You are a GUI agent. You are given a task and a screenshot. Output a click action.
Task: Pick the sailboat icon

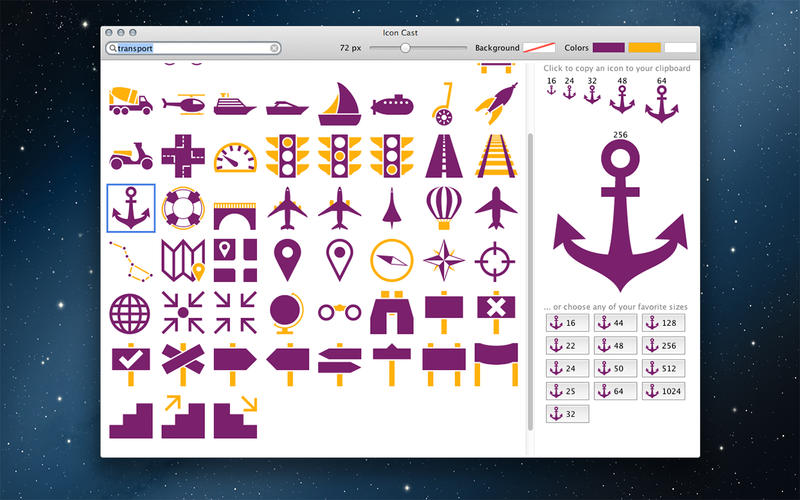coord(339,104)
